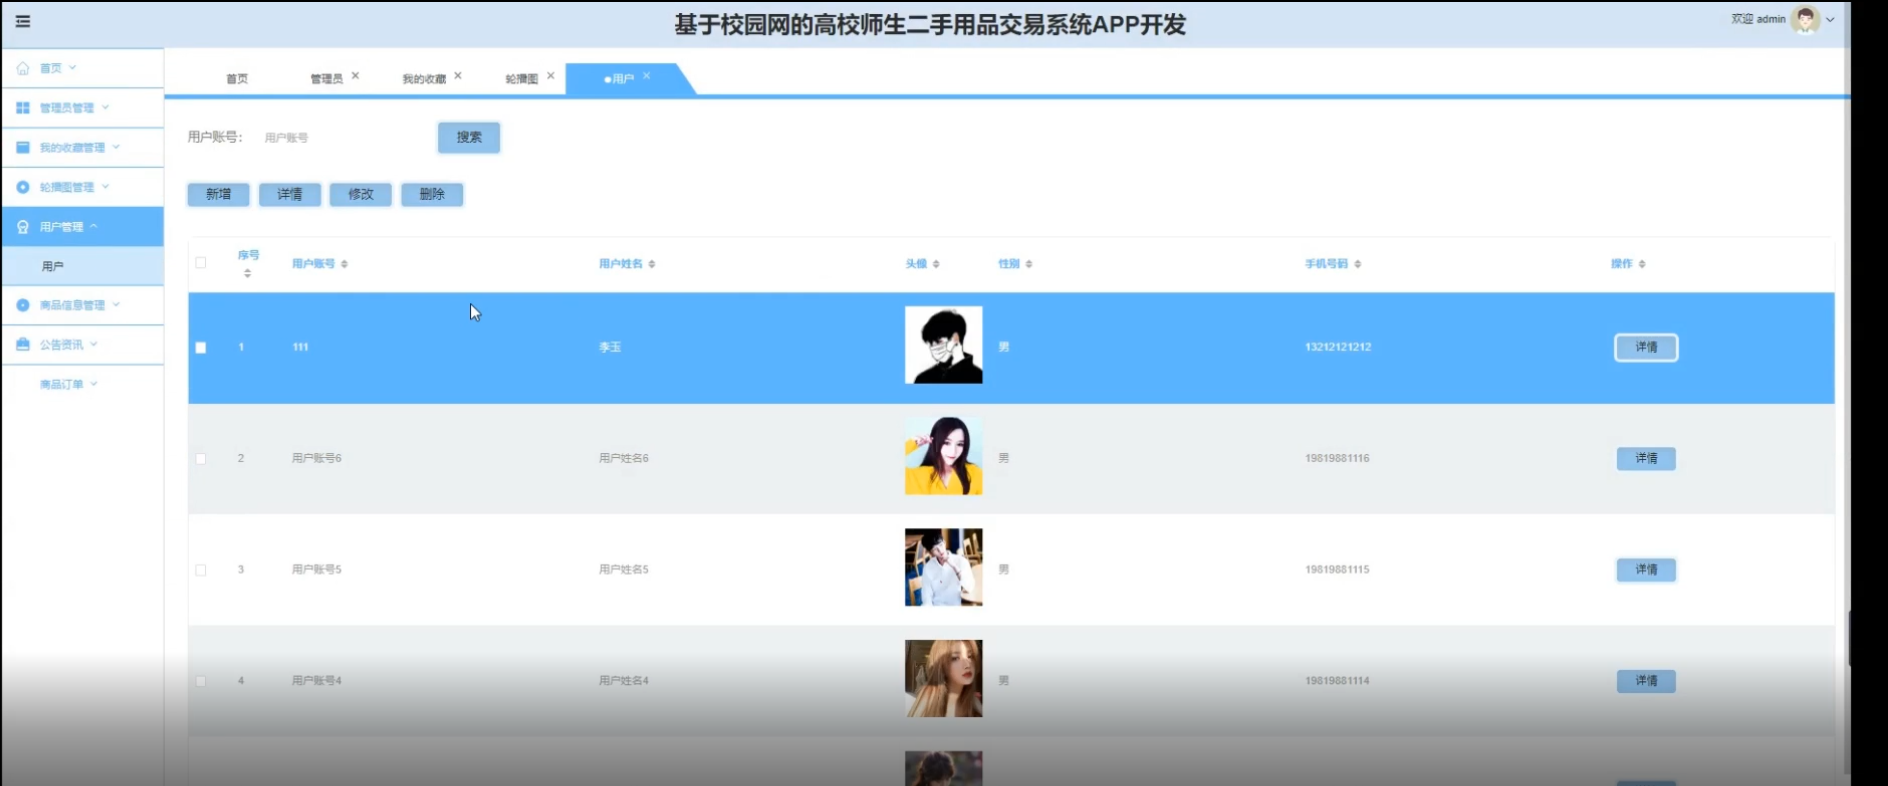
Task: Click the 删除 delete button
Action: [432, 194]
